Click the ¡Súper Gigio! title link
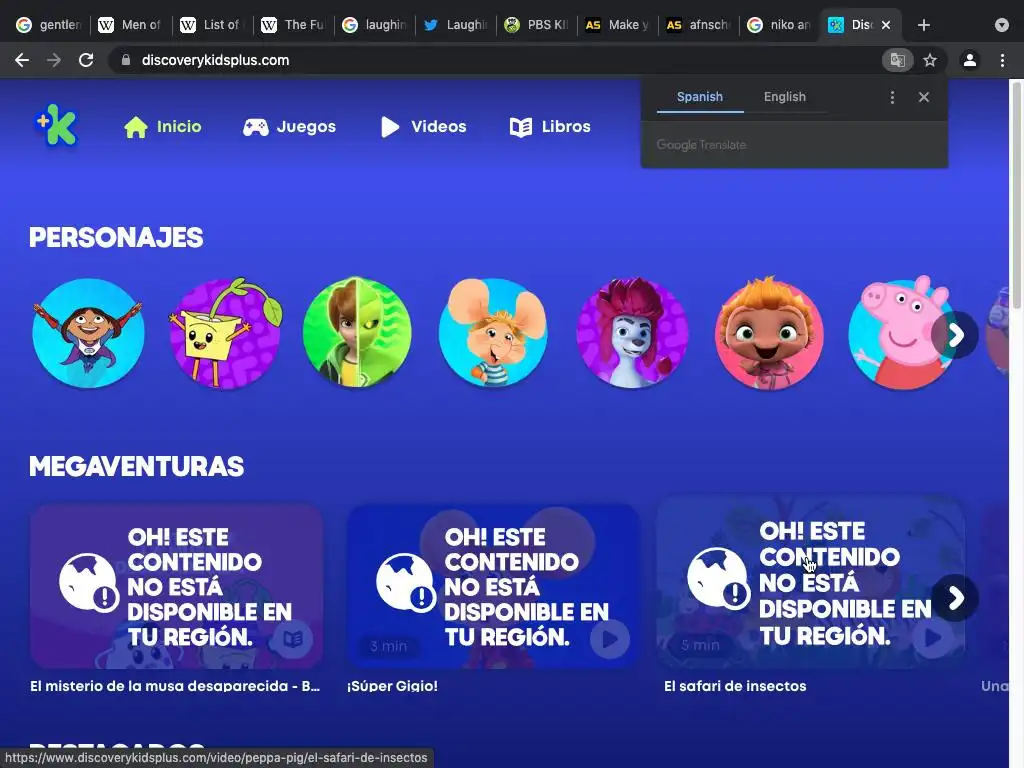1024x768 pixels. (392, 686)
